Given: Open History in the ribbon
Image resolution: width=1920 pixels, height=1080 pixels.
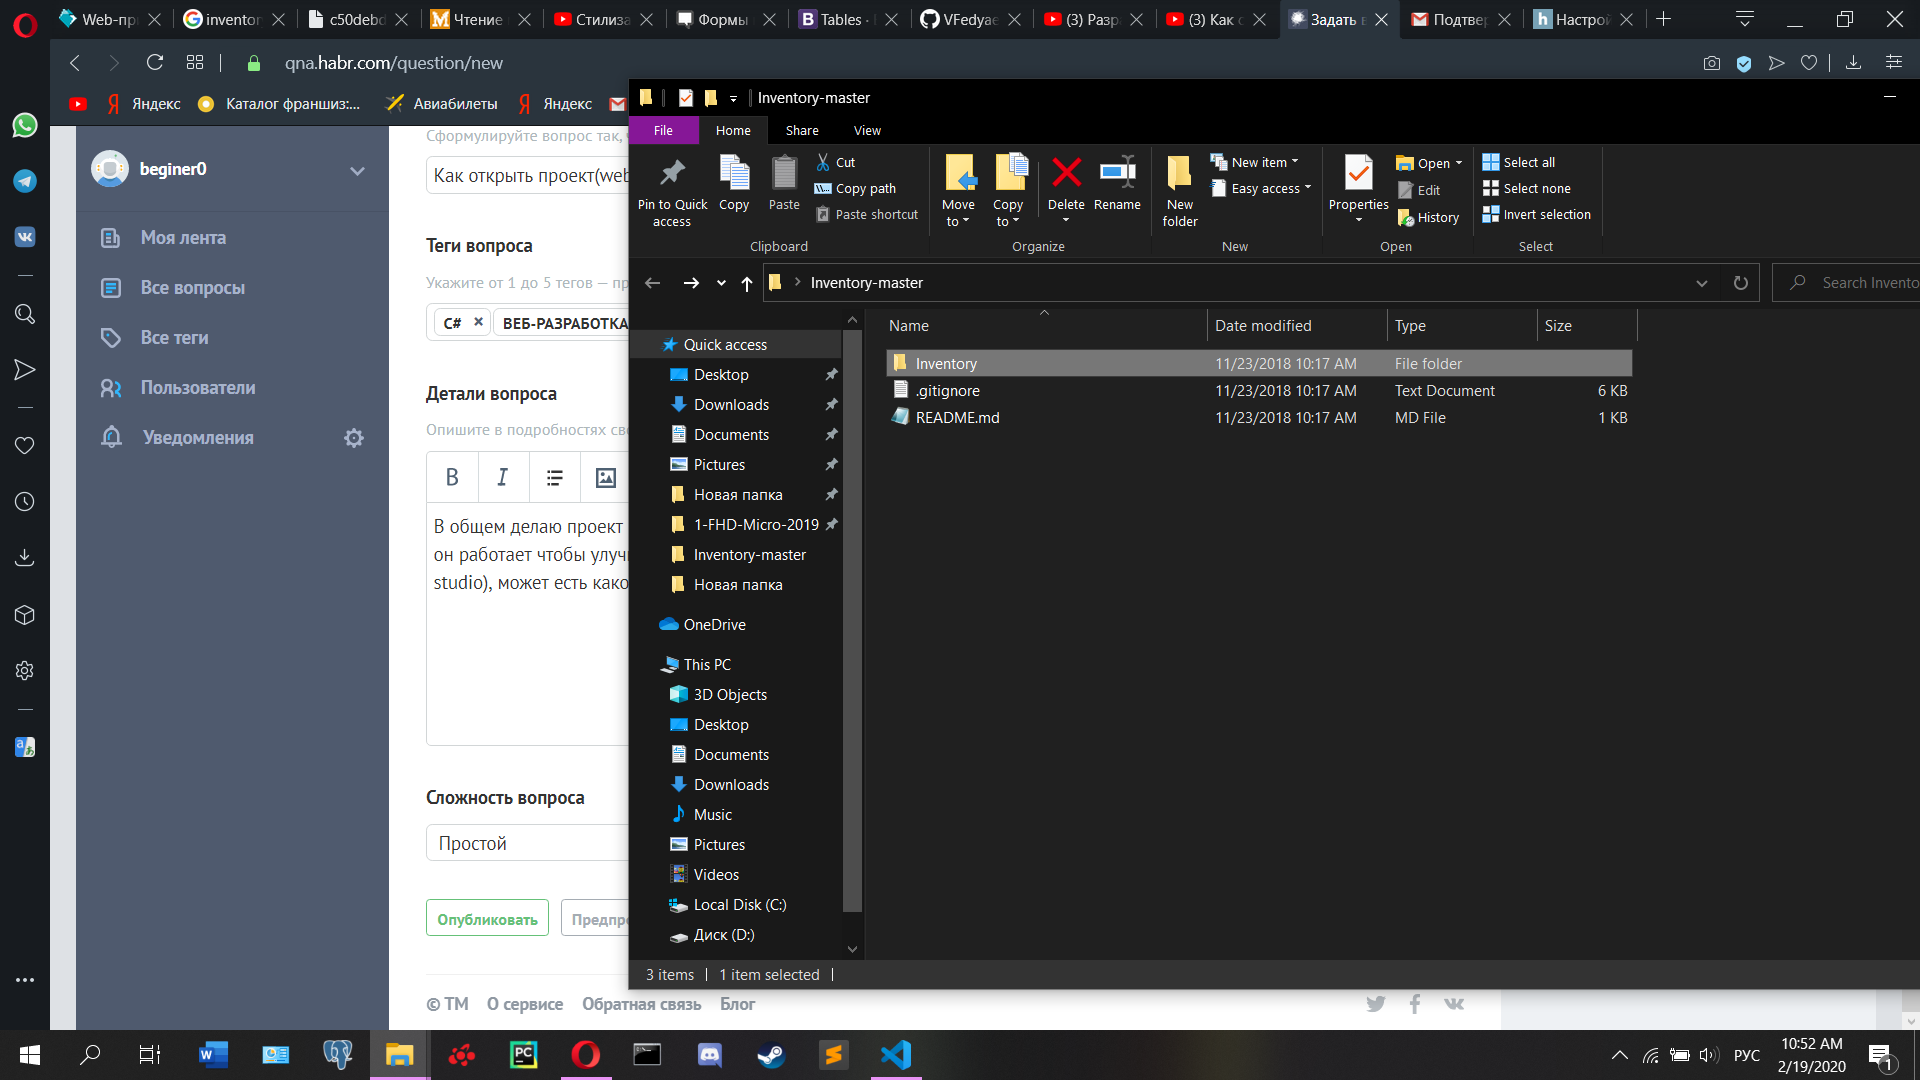Looking at the screenshot, I should pyautogui.click(x=1428, y=217).
